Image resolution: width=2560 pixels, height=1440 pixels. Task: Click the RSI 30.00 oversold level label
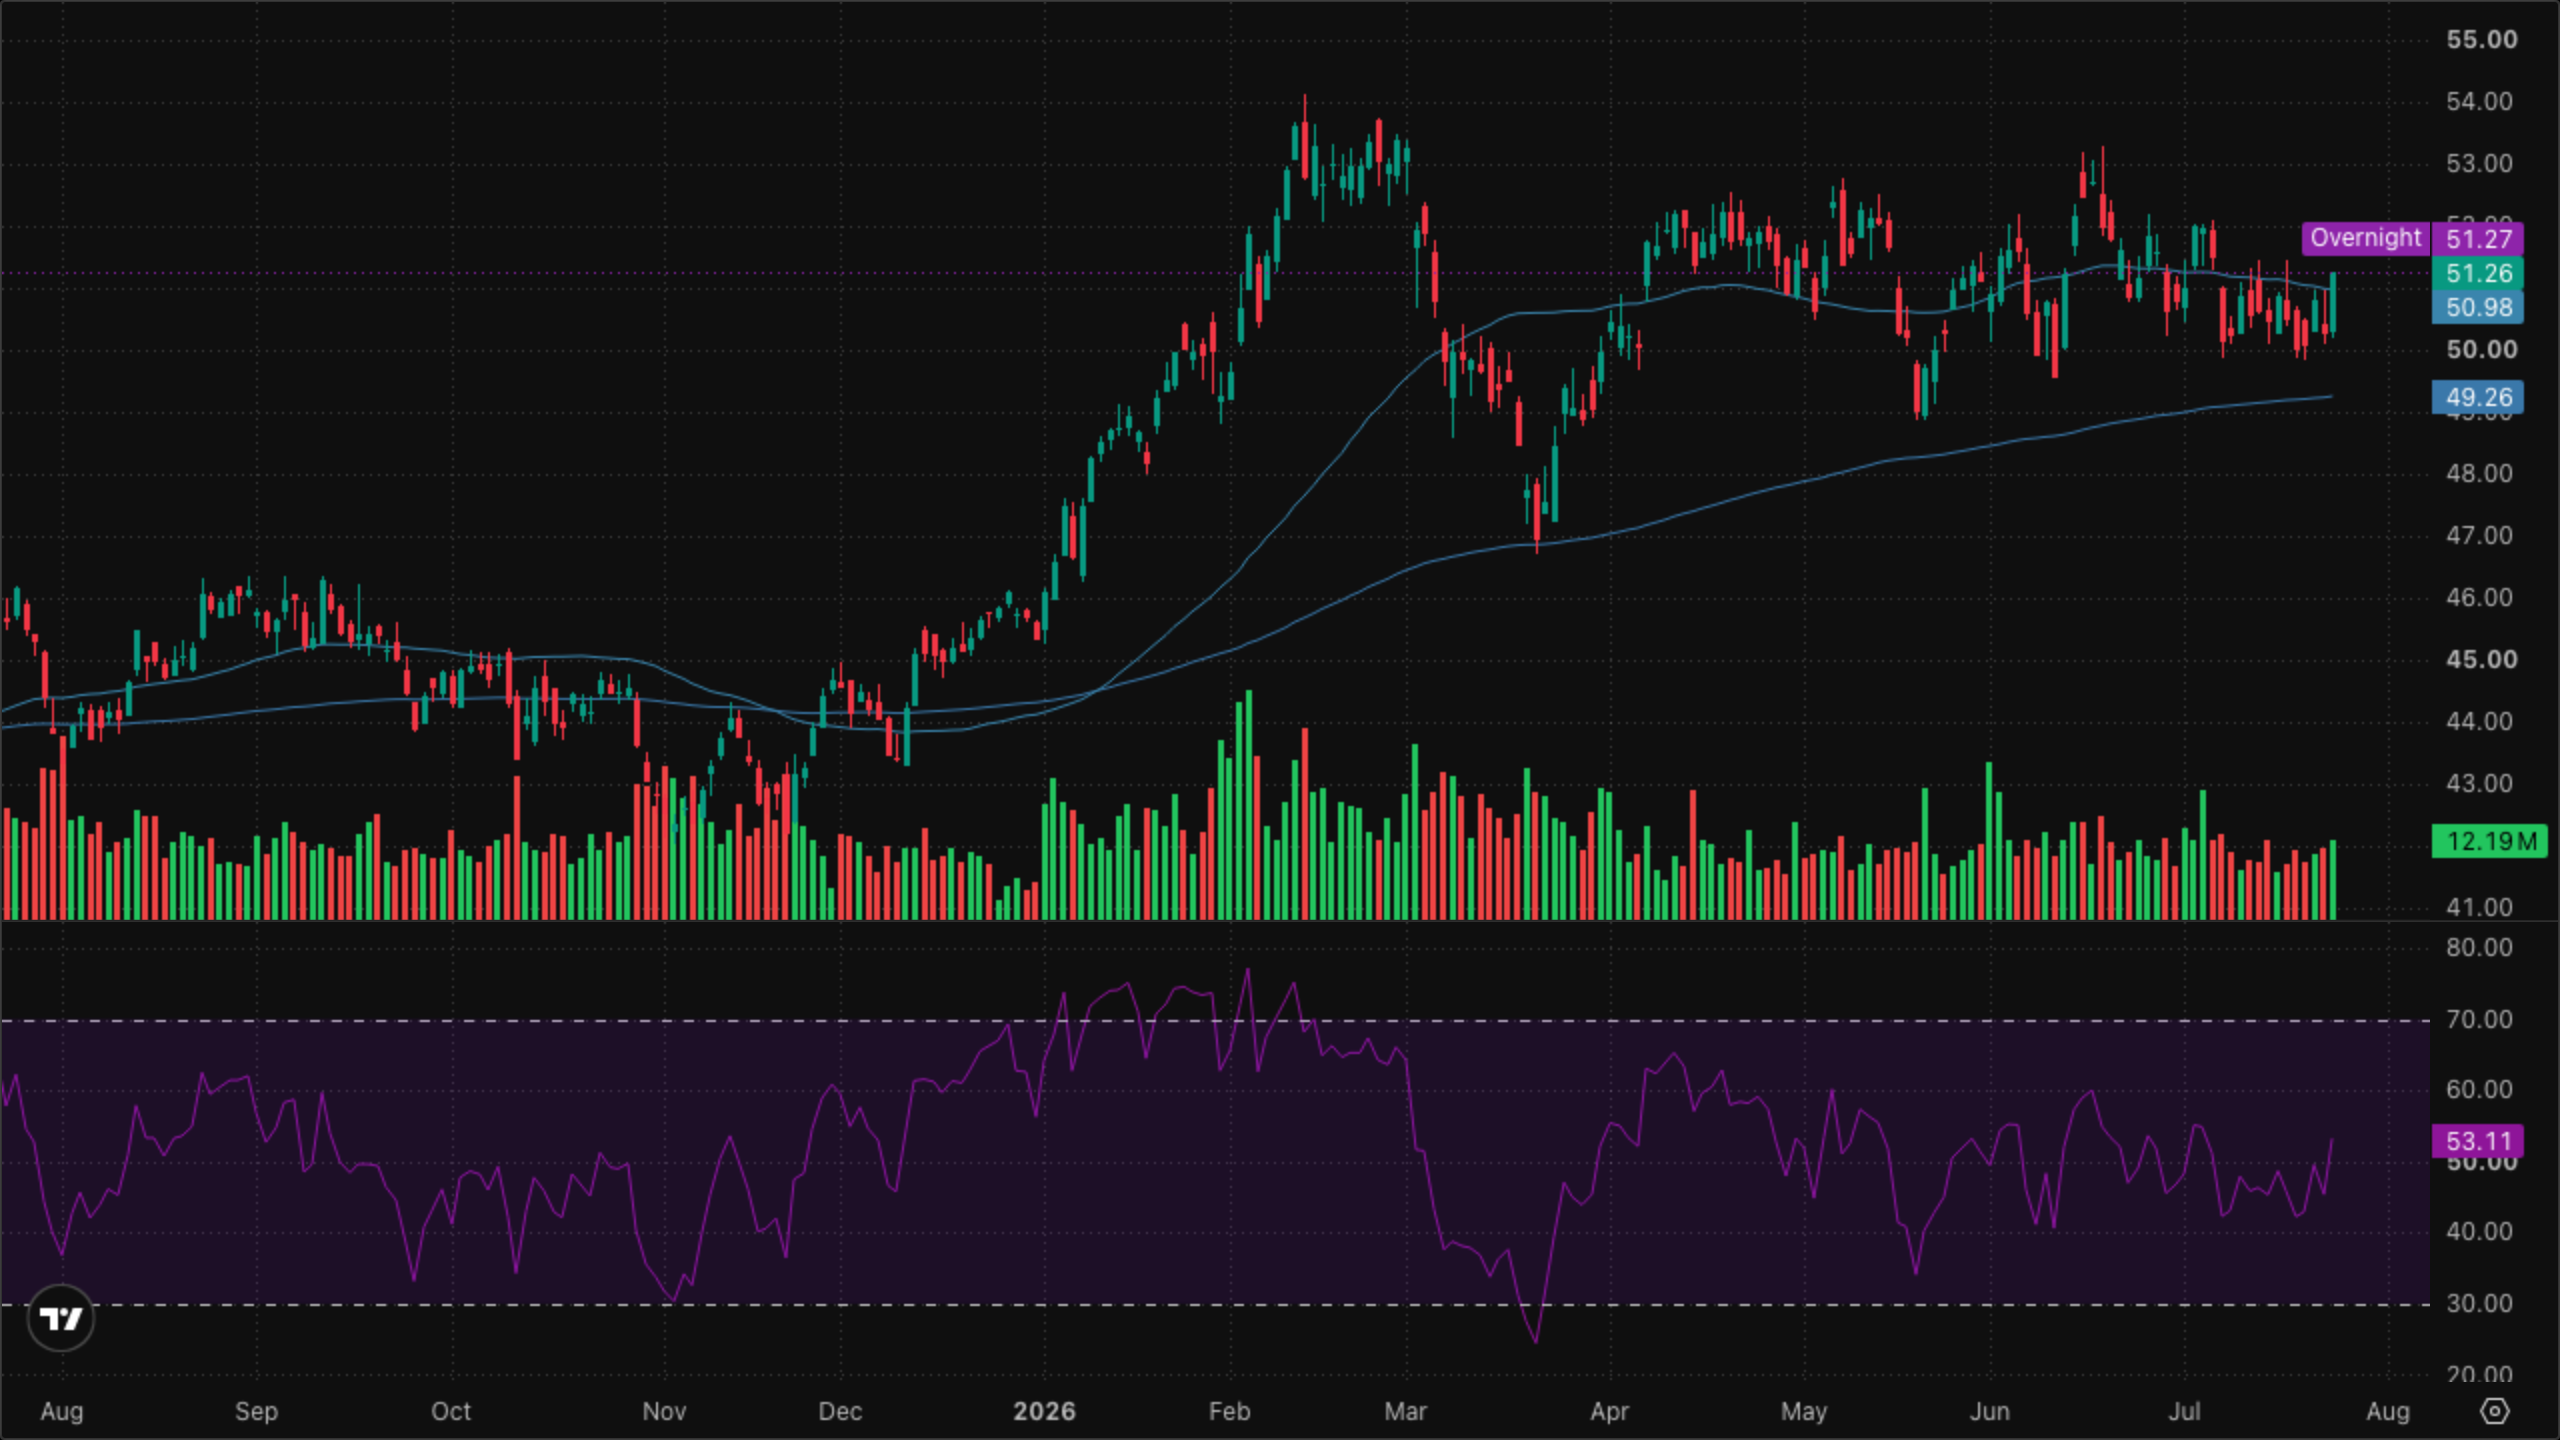(2479, 1303)
